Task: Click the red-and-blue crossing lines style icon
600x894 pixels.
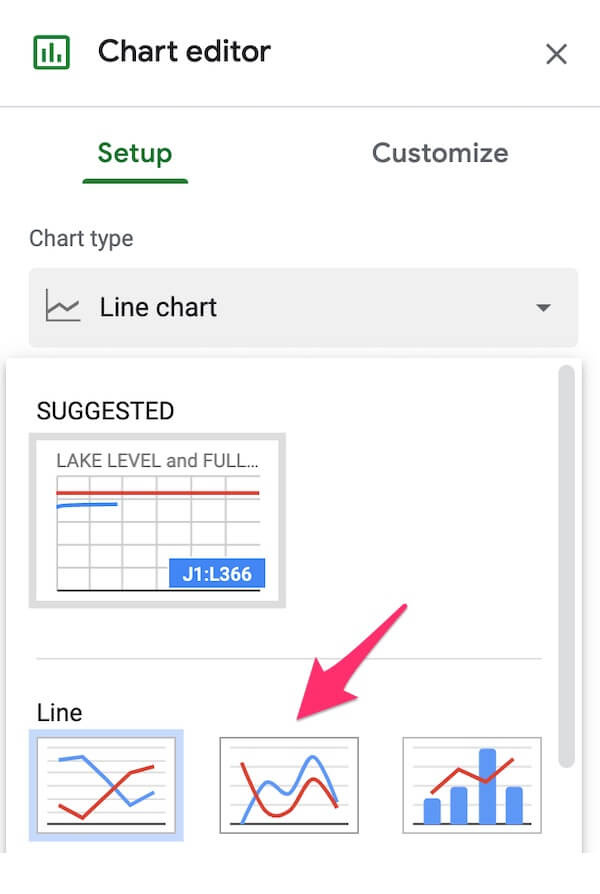Action: click(106, 785)
